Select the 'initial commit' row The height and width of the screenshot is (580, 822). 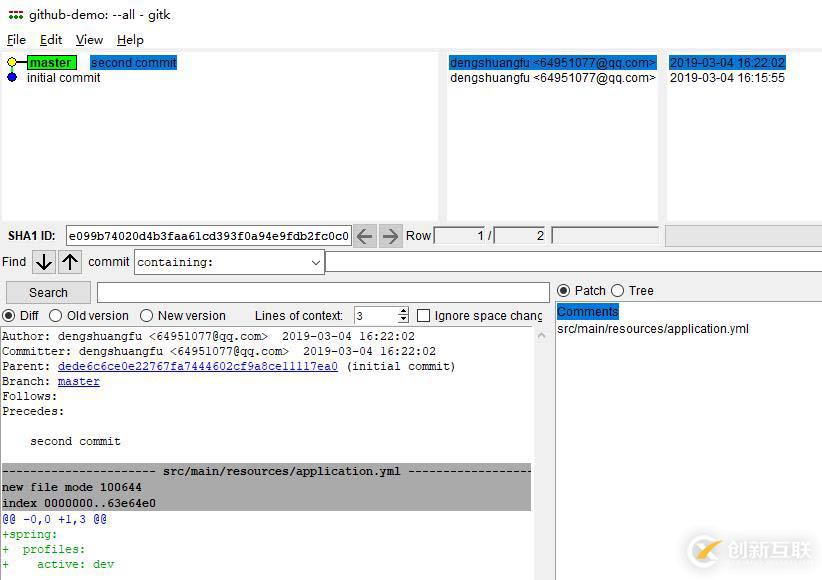(x=63, y=78)
